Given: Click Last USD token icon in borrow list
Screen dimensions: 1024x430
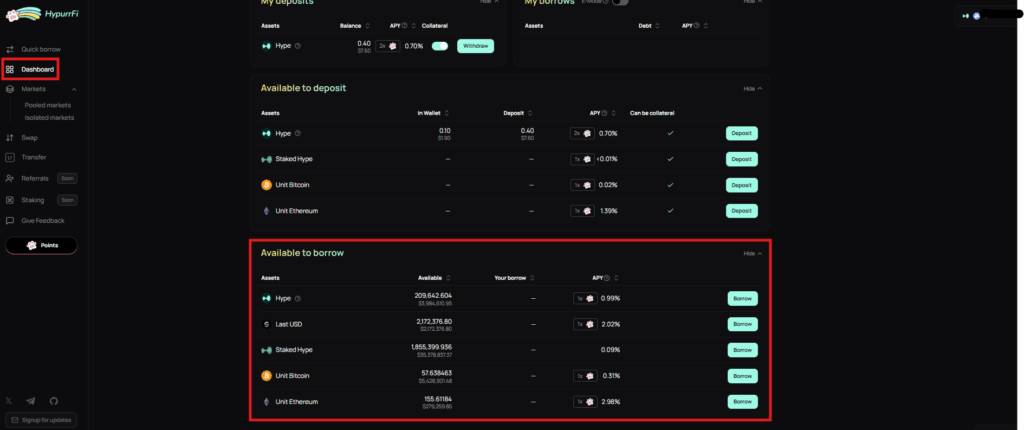Looking at the screenshot, I should (x=266, y=324).
